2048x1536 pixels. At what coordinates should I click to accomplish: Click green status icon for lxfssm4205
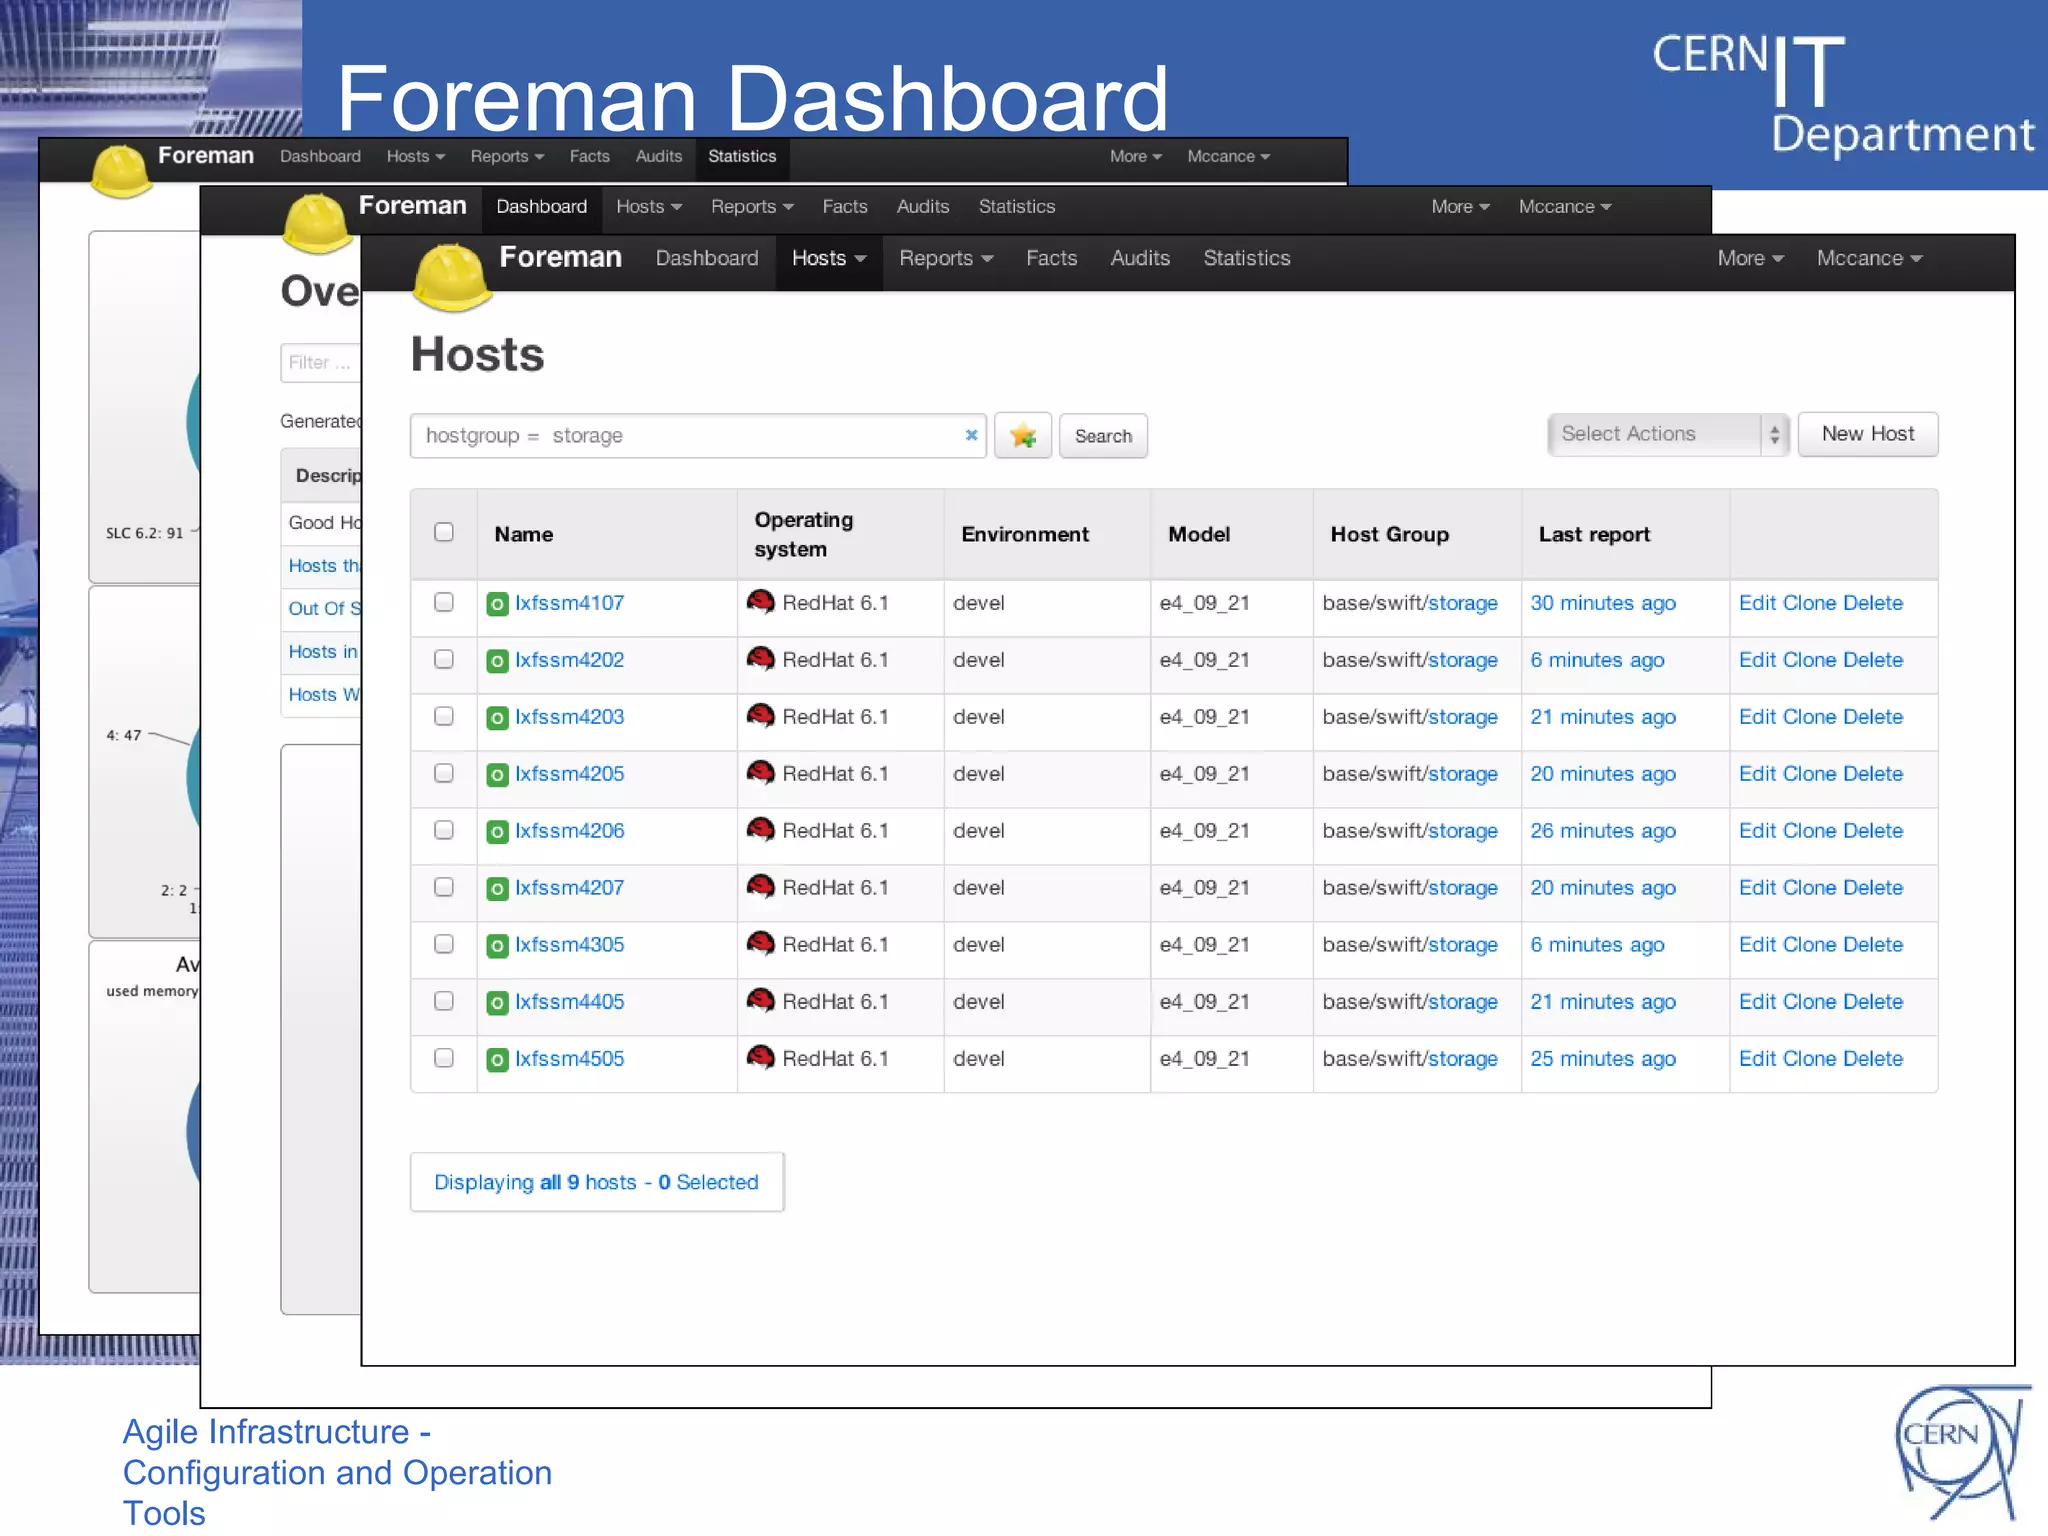tap(497, 775)
